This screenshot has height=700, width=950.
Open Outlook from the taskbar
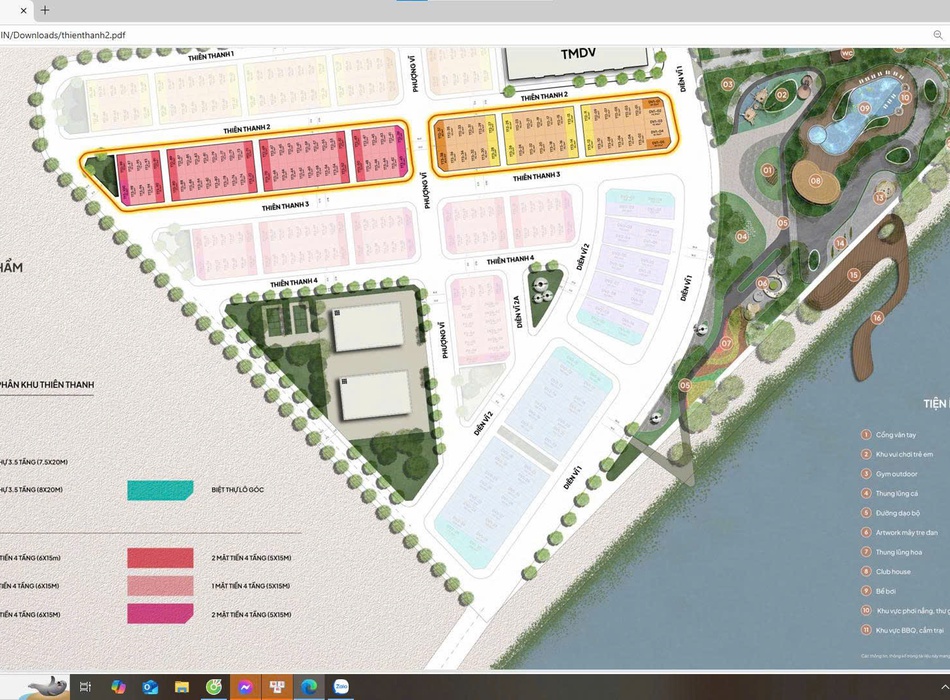(x=150, y=687)
